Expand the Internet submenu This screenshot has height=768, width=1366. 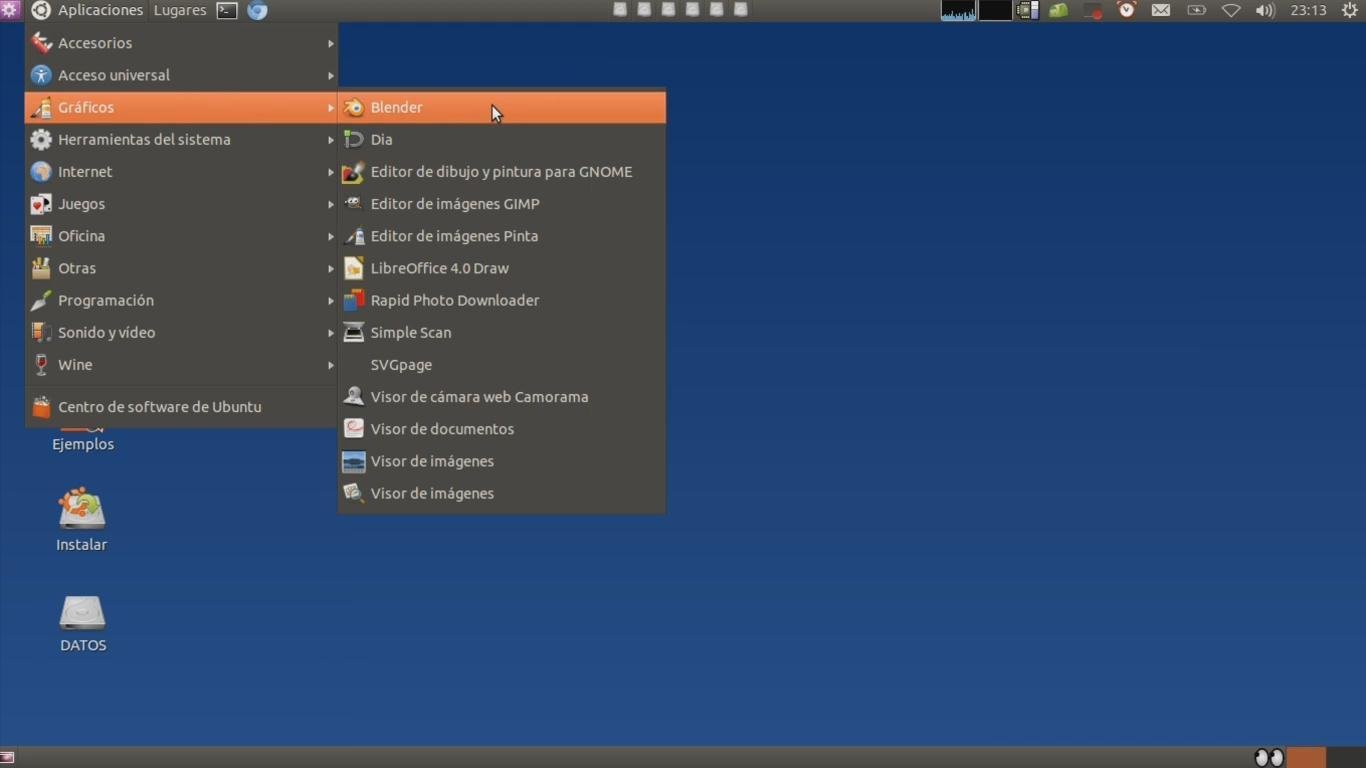181,171
